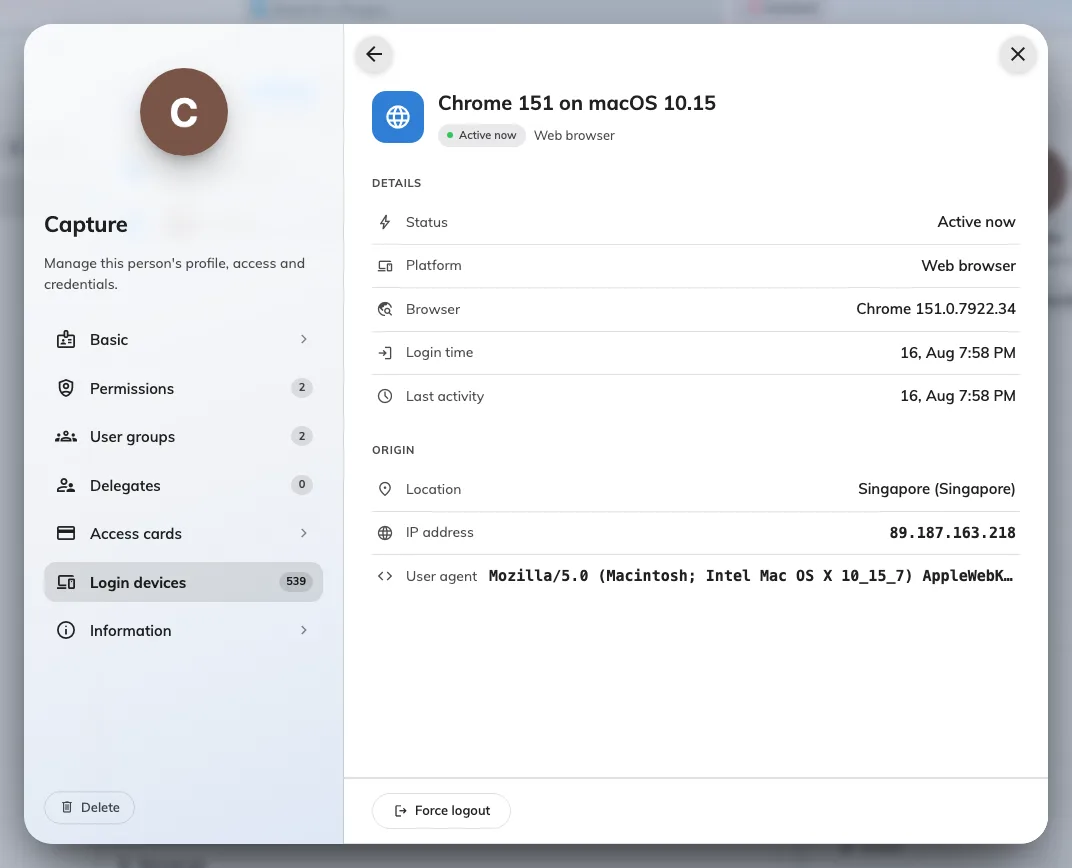Screen dimensions: 1072x868
Task: Click the Location pin icon
Action: [x=385, y=489]
